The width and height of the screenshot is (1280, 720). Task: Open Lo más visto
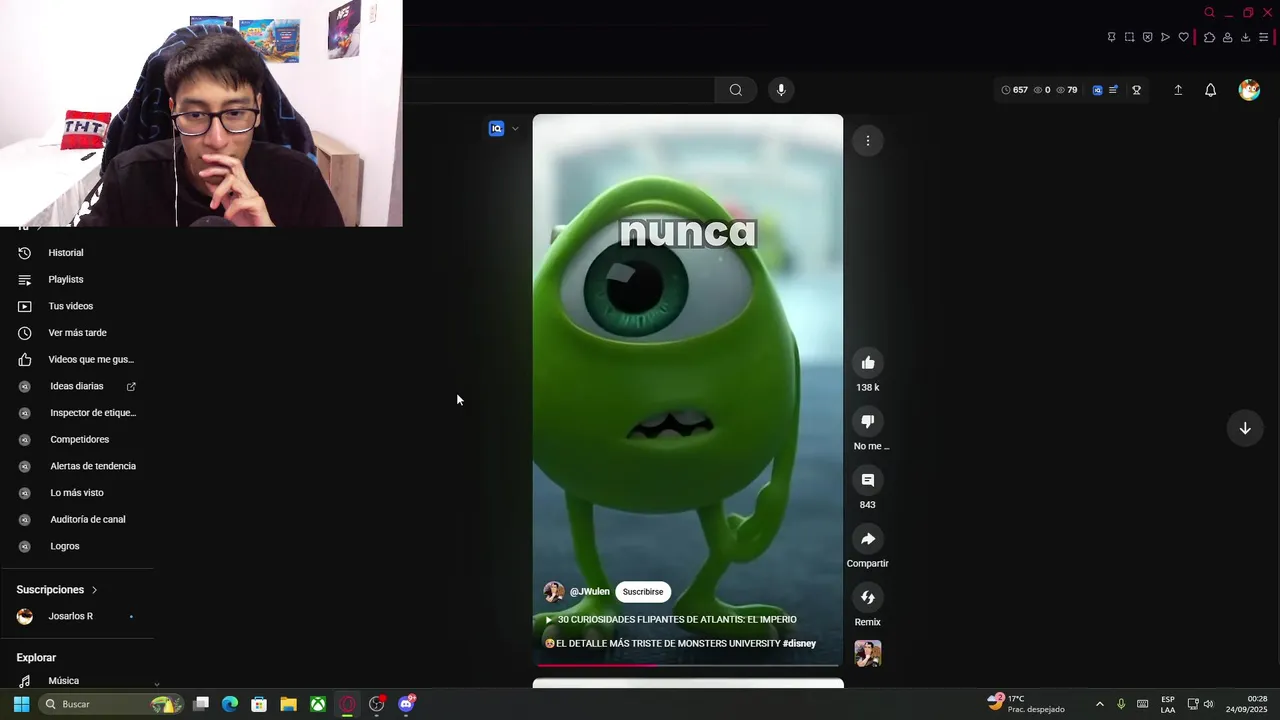pos(77,493)
